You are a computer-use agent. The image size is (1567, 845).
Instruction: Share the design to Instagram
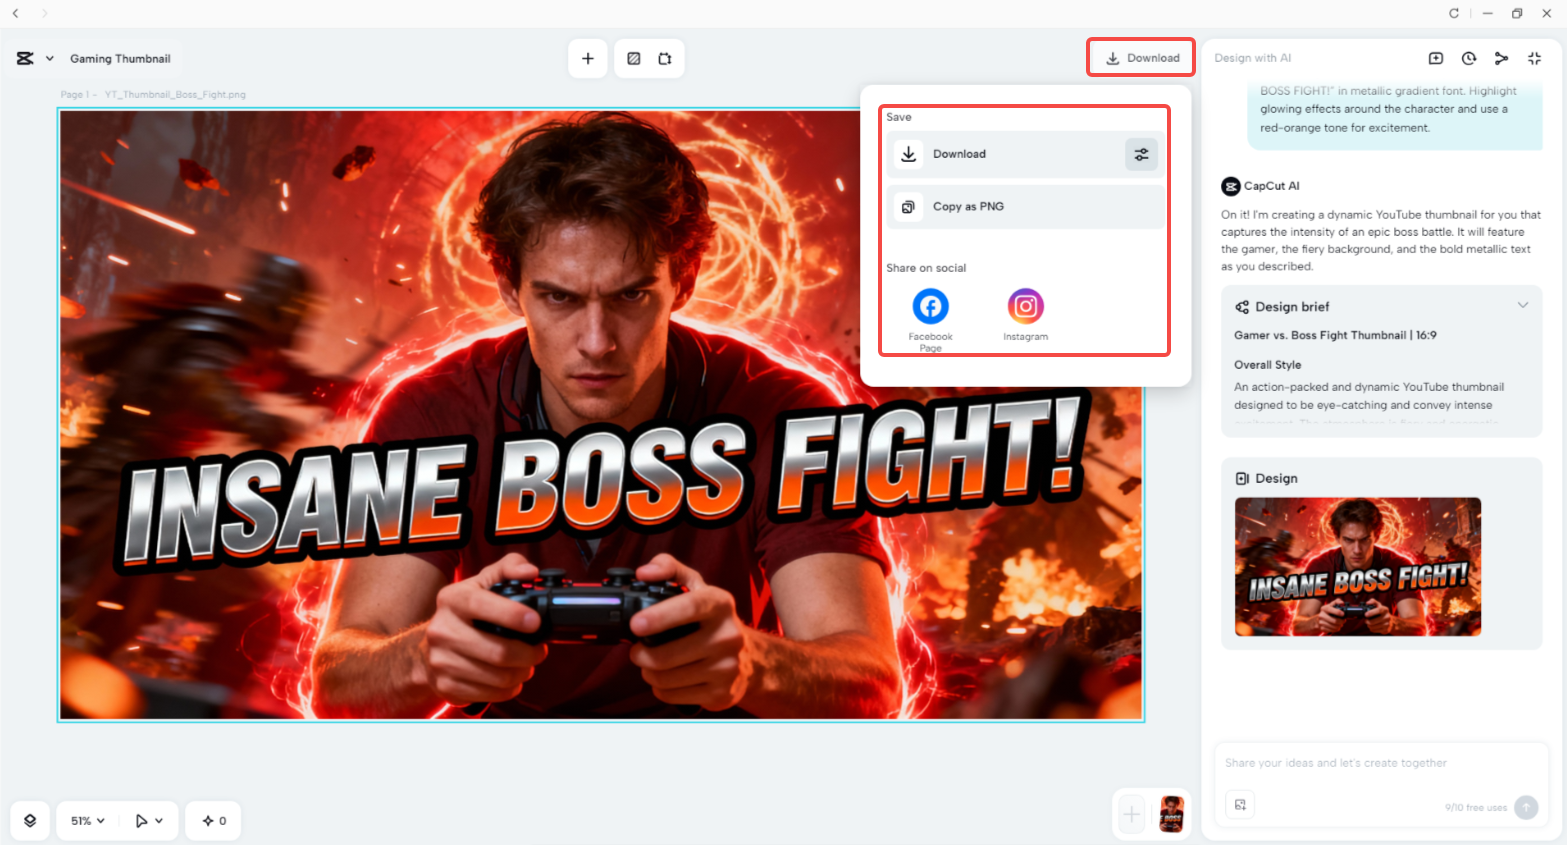coord(1025,306)
